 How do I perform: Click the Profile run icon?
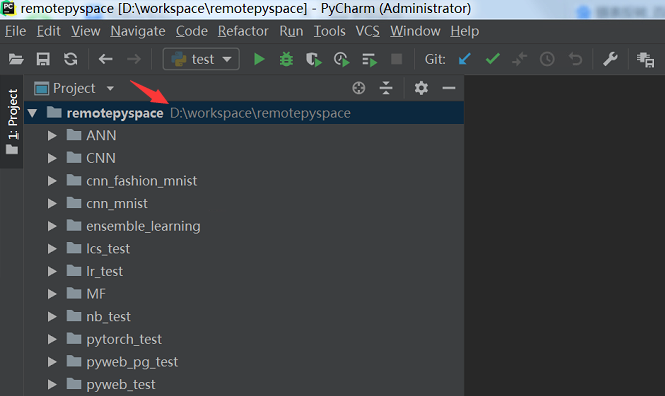(341, 59)
